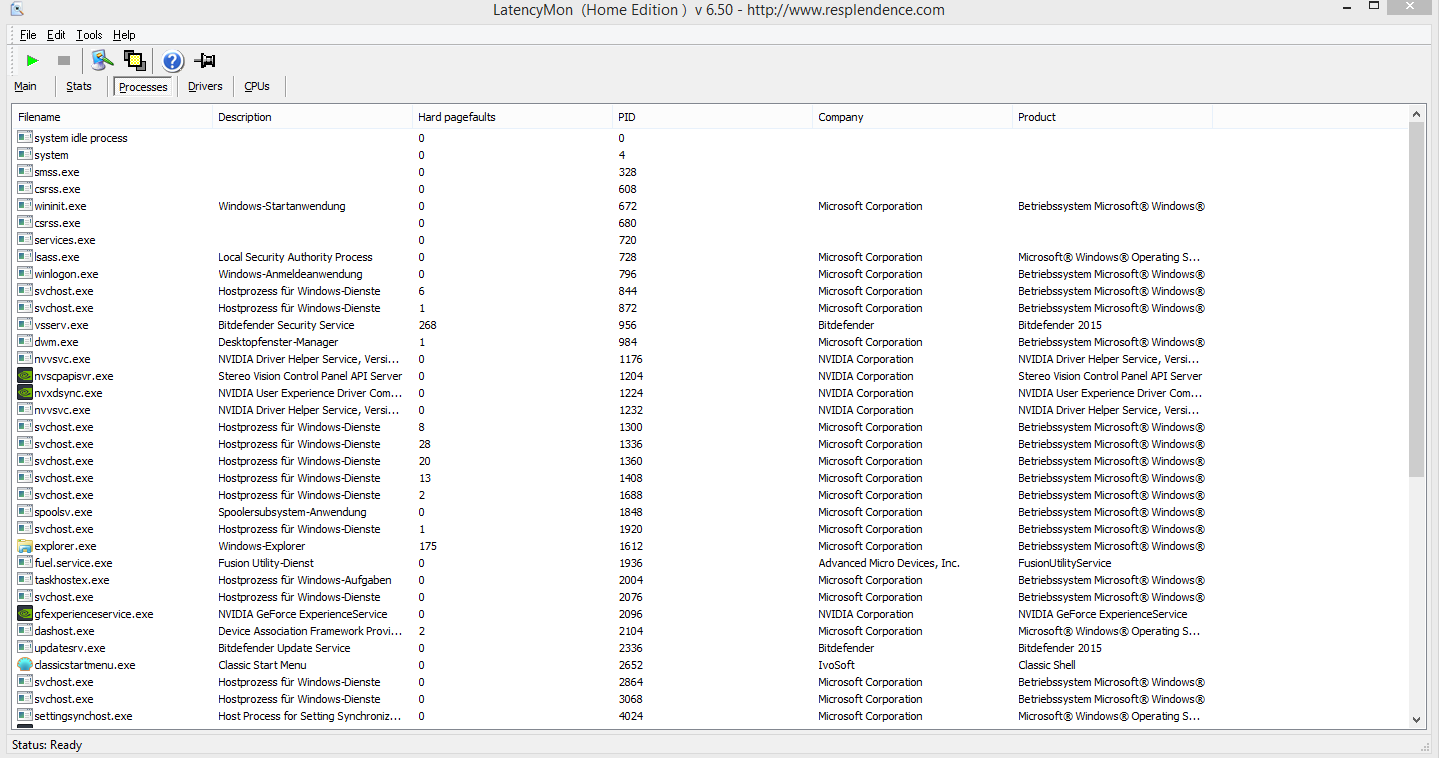The height and width of the screenshot is (758, 1439).
Task: Click the PID value 4024
Action: pyautogui.click(x=630, y=716)
